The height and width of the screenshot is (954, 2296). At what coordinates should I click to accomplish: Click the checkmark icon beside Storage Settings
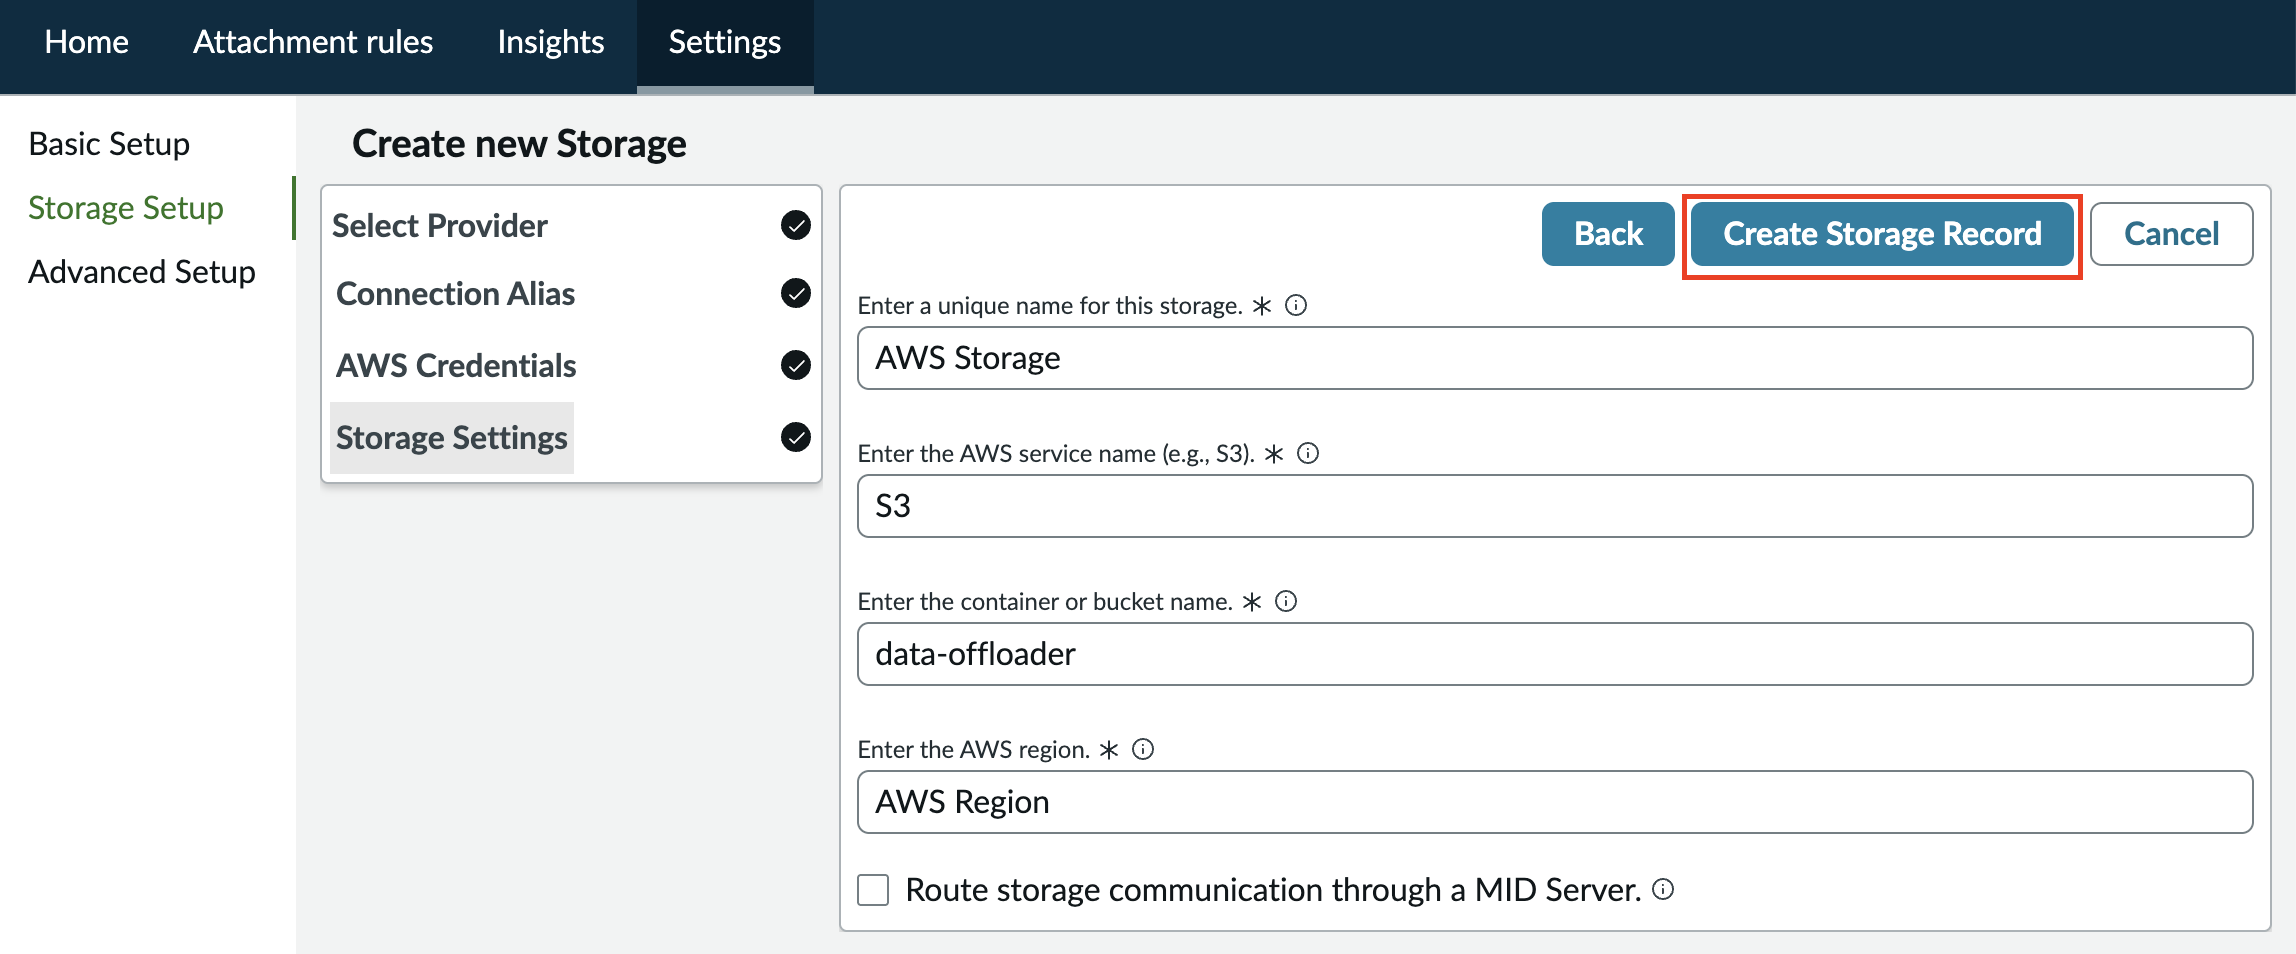pyautogui.click(x=796, y=437)
